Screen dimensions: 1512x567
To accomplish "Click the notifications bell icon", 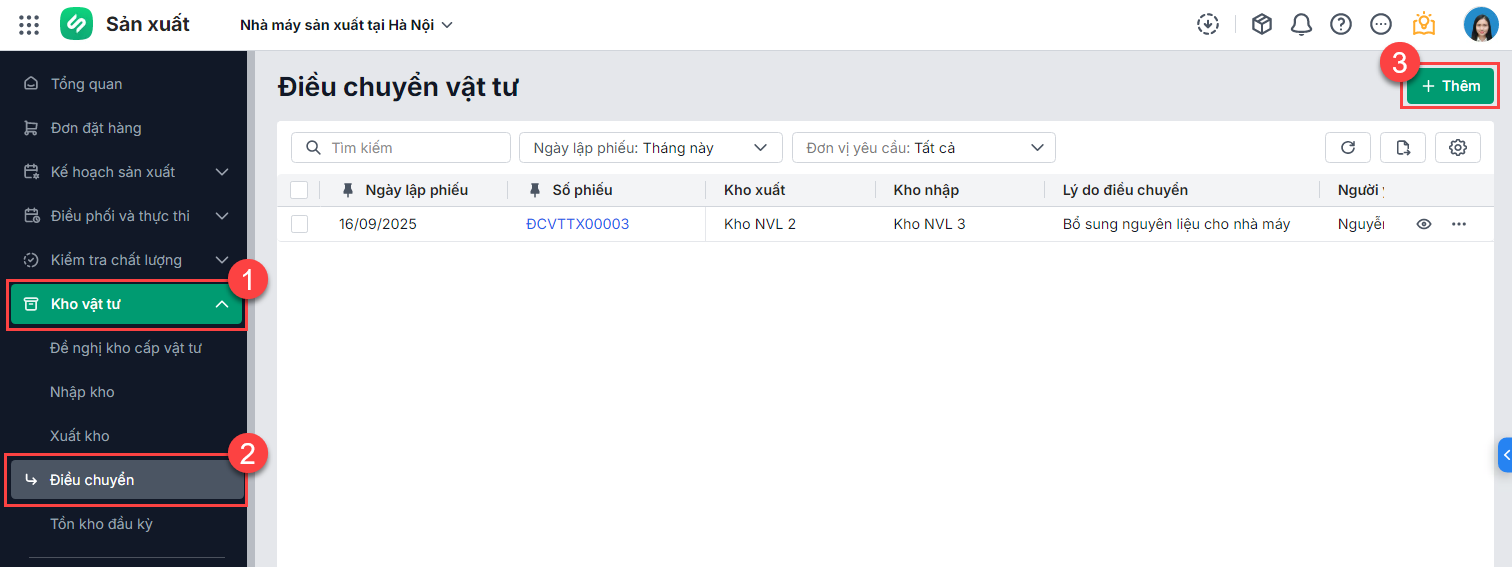I will tap(1301, 25).
